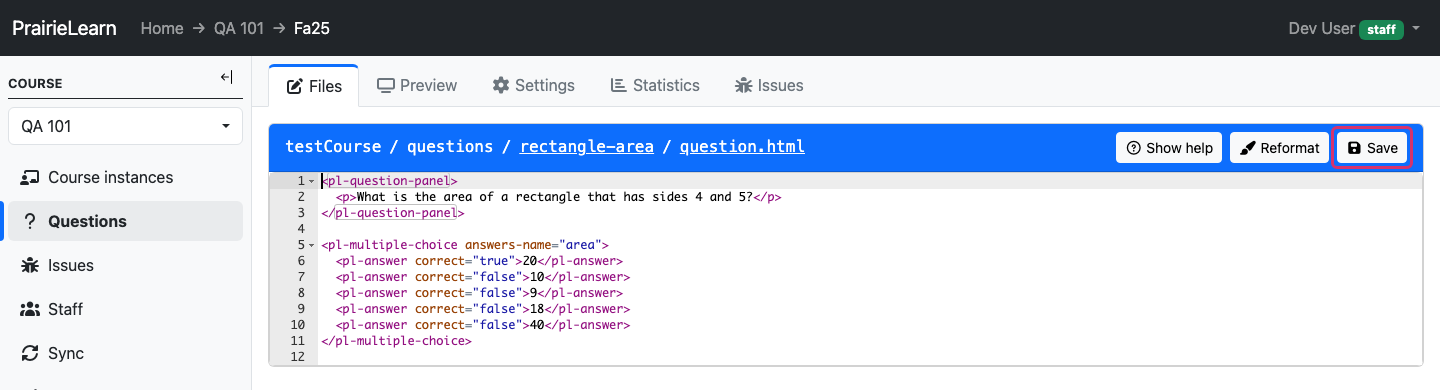Select Questions in sidebar
The width and height of the screenshot is (1440, 390).
(125, 221)
